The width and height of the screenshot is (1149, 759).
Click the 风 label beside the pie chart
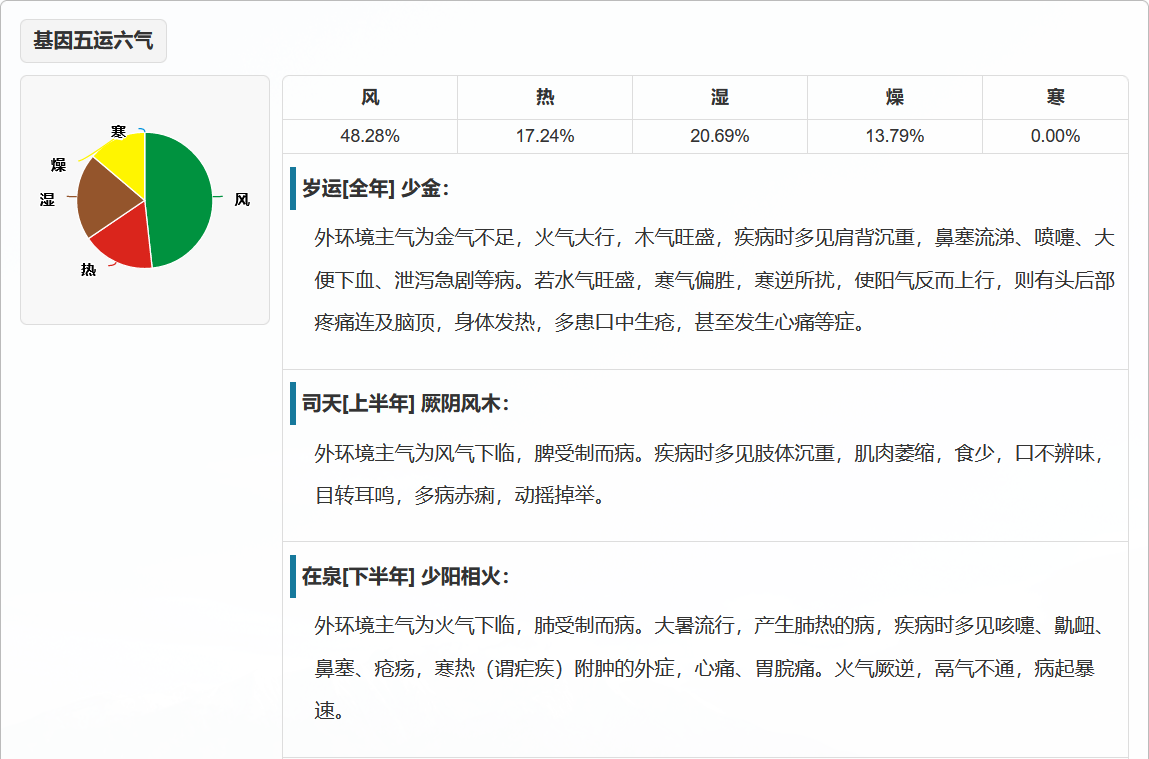[242, 199]
